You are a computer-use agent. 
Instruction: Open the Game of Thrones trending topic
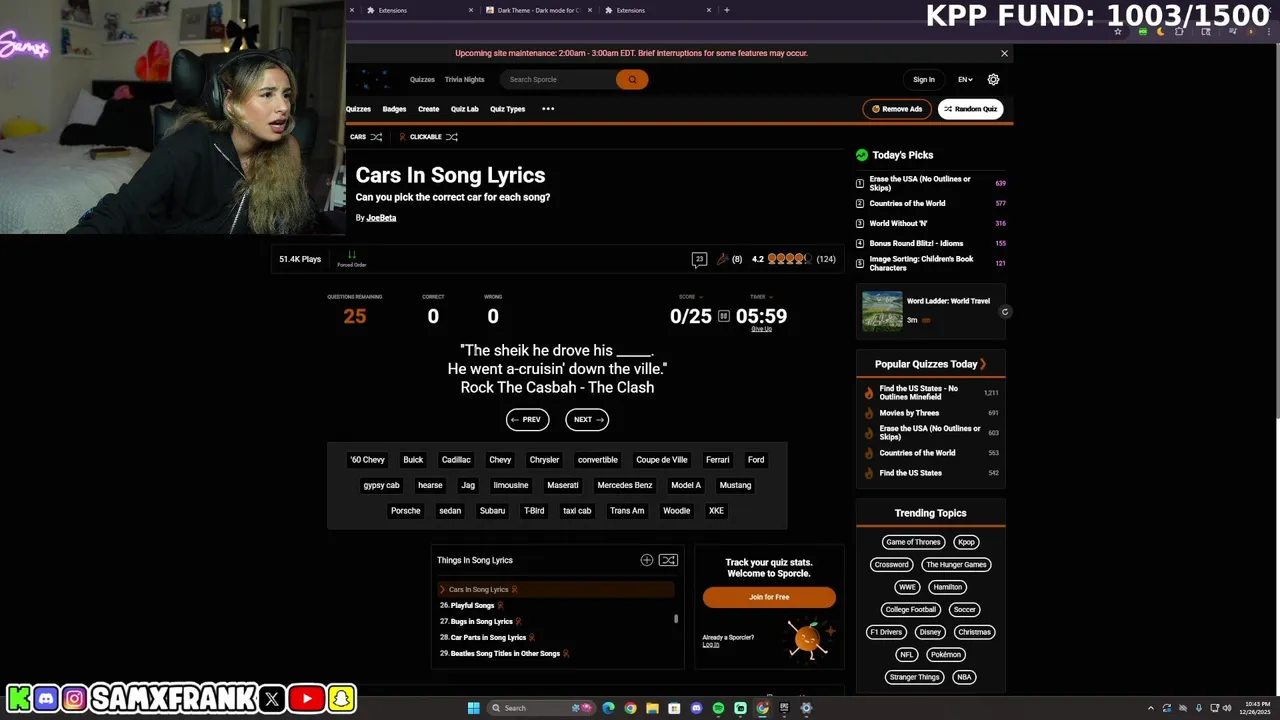point(913,542)
